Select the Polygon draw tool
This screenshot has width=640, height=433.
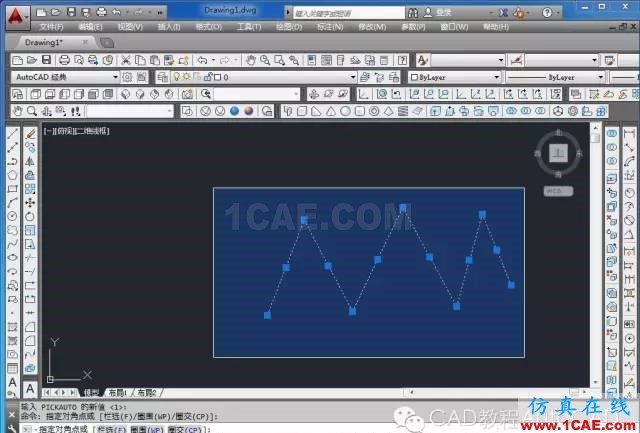pos(13,175)
